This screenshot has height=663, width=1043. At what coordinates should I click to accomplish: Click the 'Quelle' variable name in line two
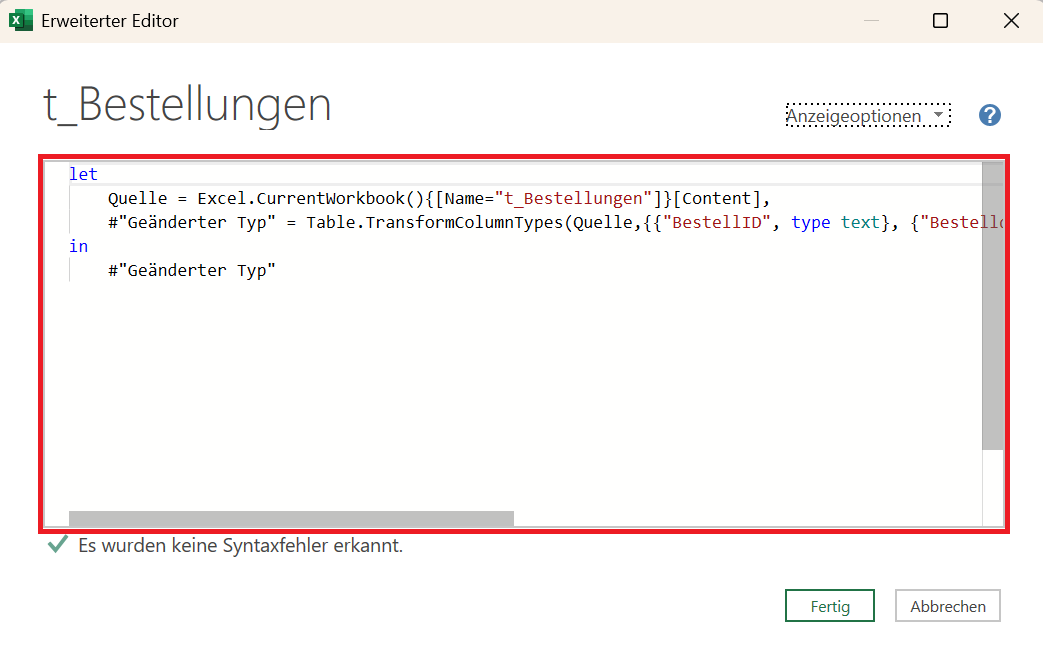[x=137, y=198]
